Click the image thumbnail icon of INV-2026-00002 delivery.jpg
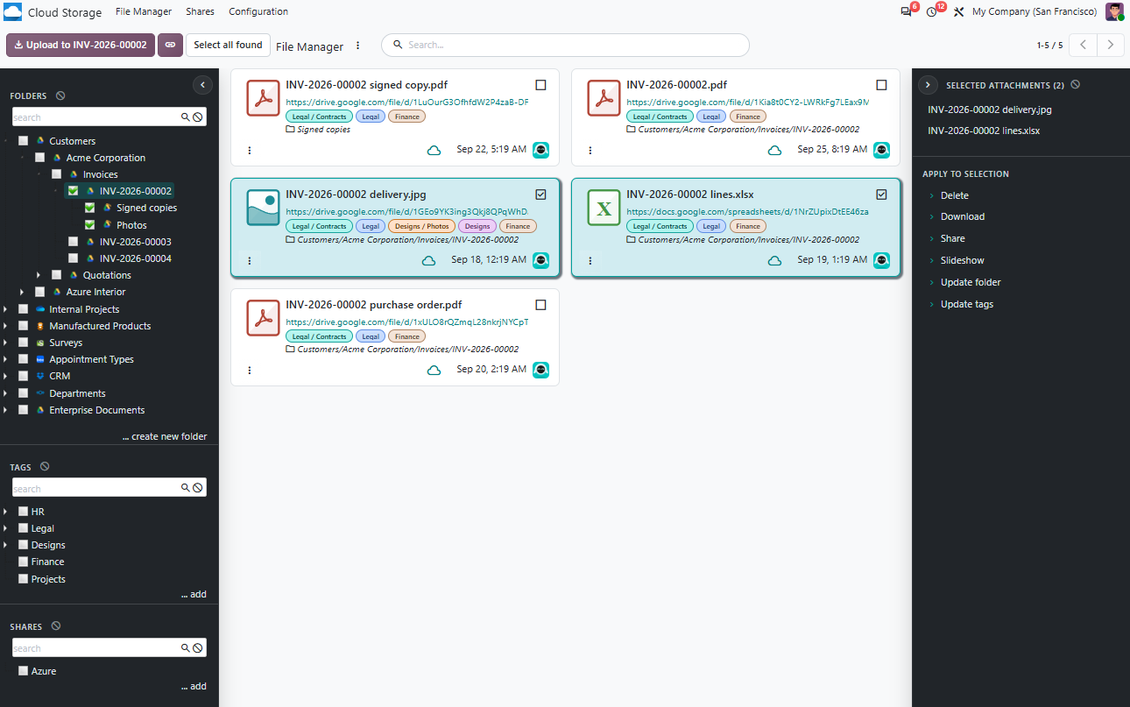This screenshot has height=707, width=1130. pos(263,208)
